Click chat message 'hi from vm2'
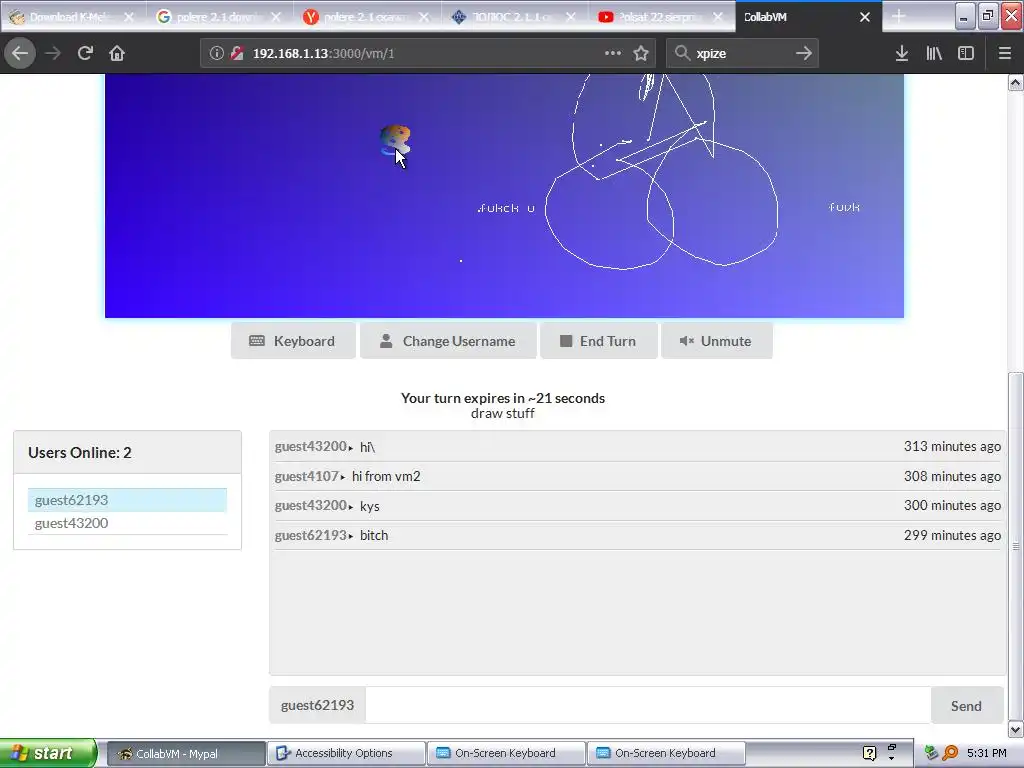Image resolution: width=1024 pixels, height=768 pixels. (x=386, y=477)
